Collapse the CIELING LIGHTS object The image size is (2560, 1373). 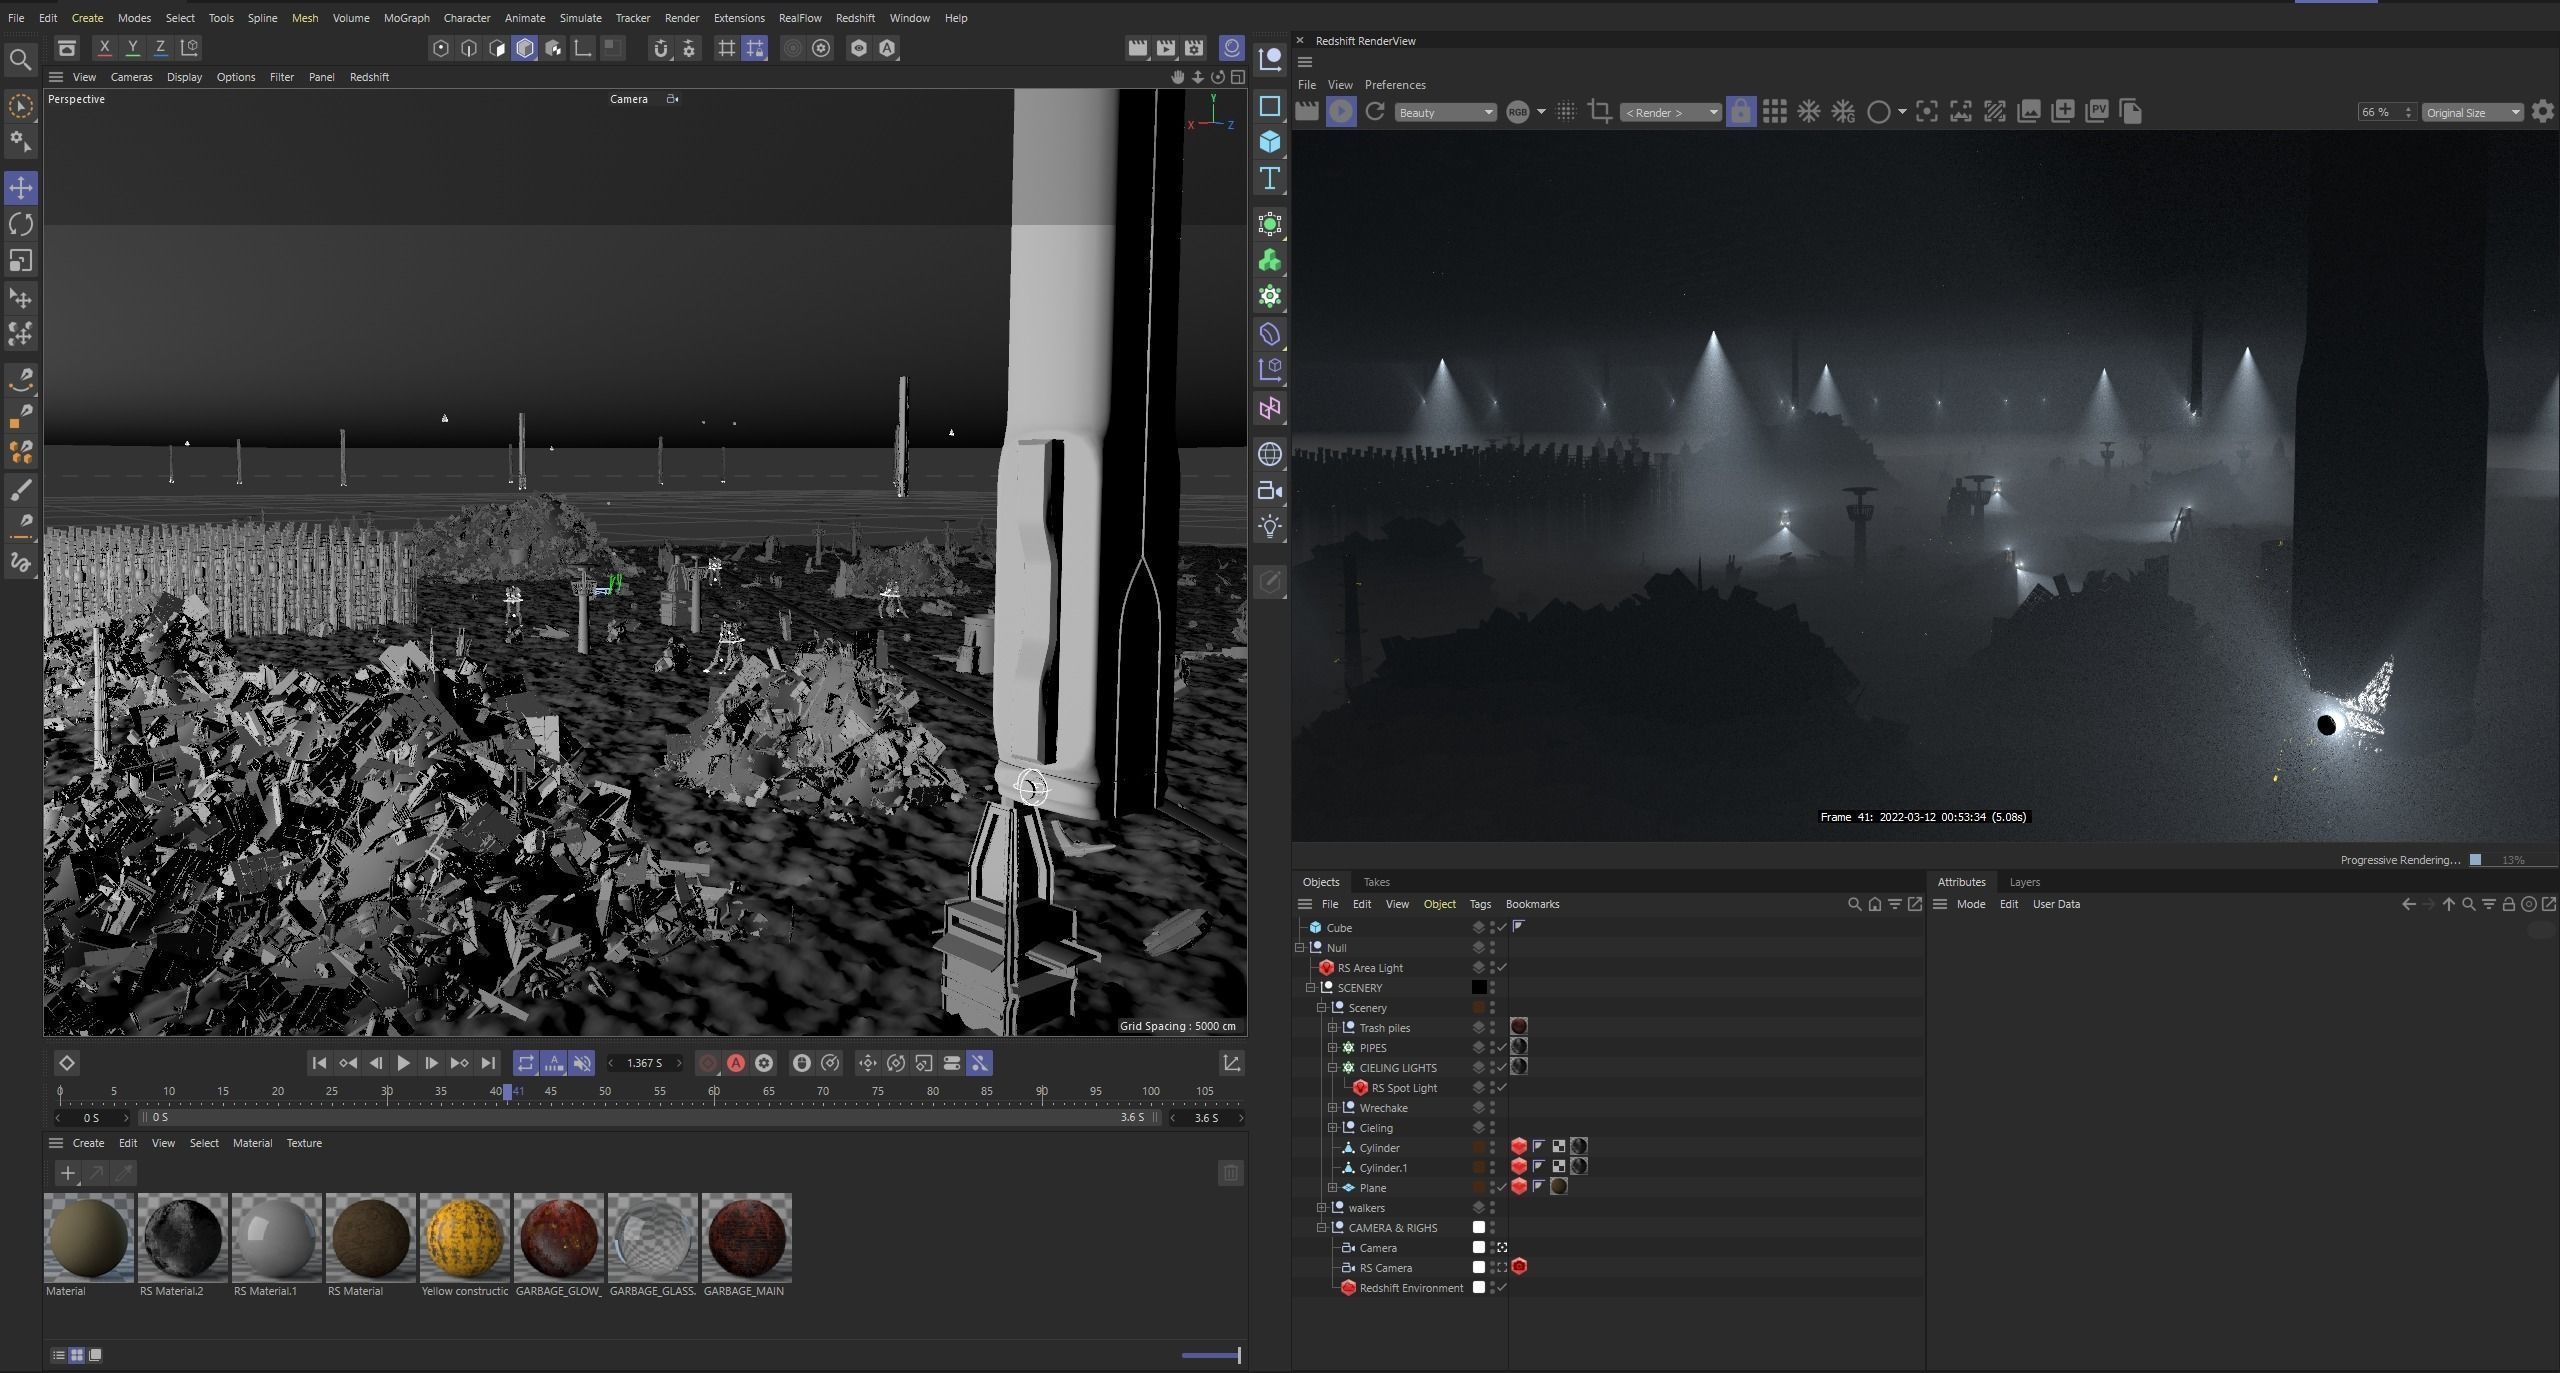[x=1332, y=1068]
